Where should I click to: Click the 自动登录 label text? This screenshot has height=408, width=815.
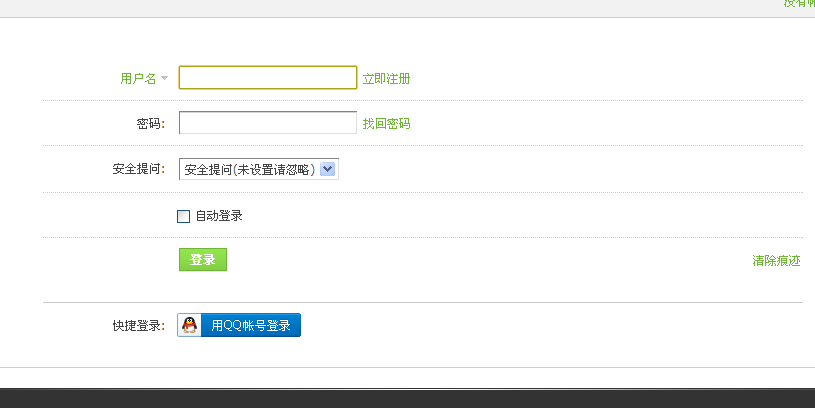pos(219,216)
